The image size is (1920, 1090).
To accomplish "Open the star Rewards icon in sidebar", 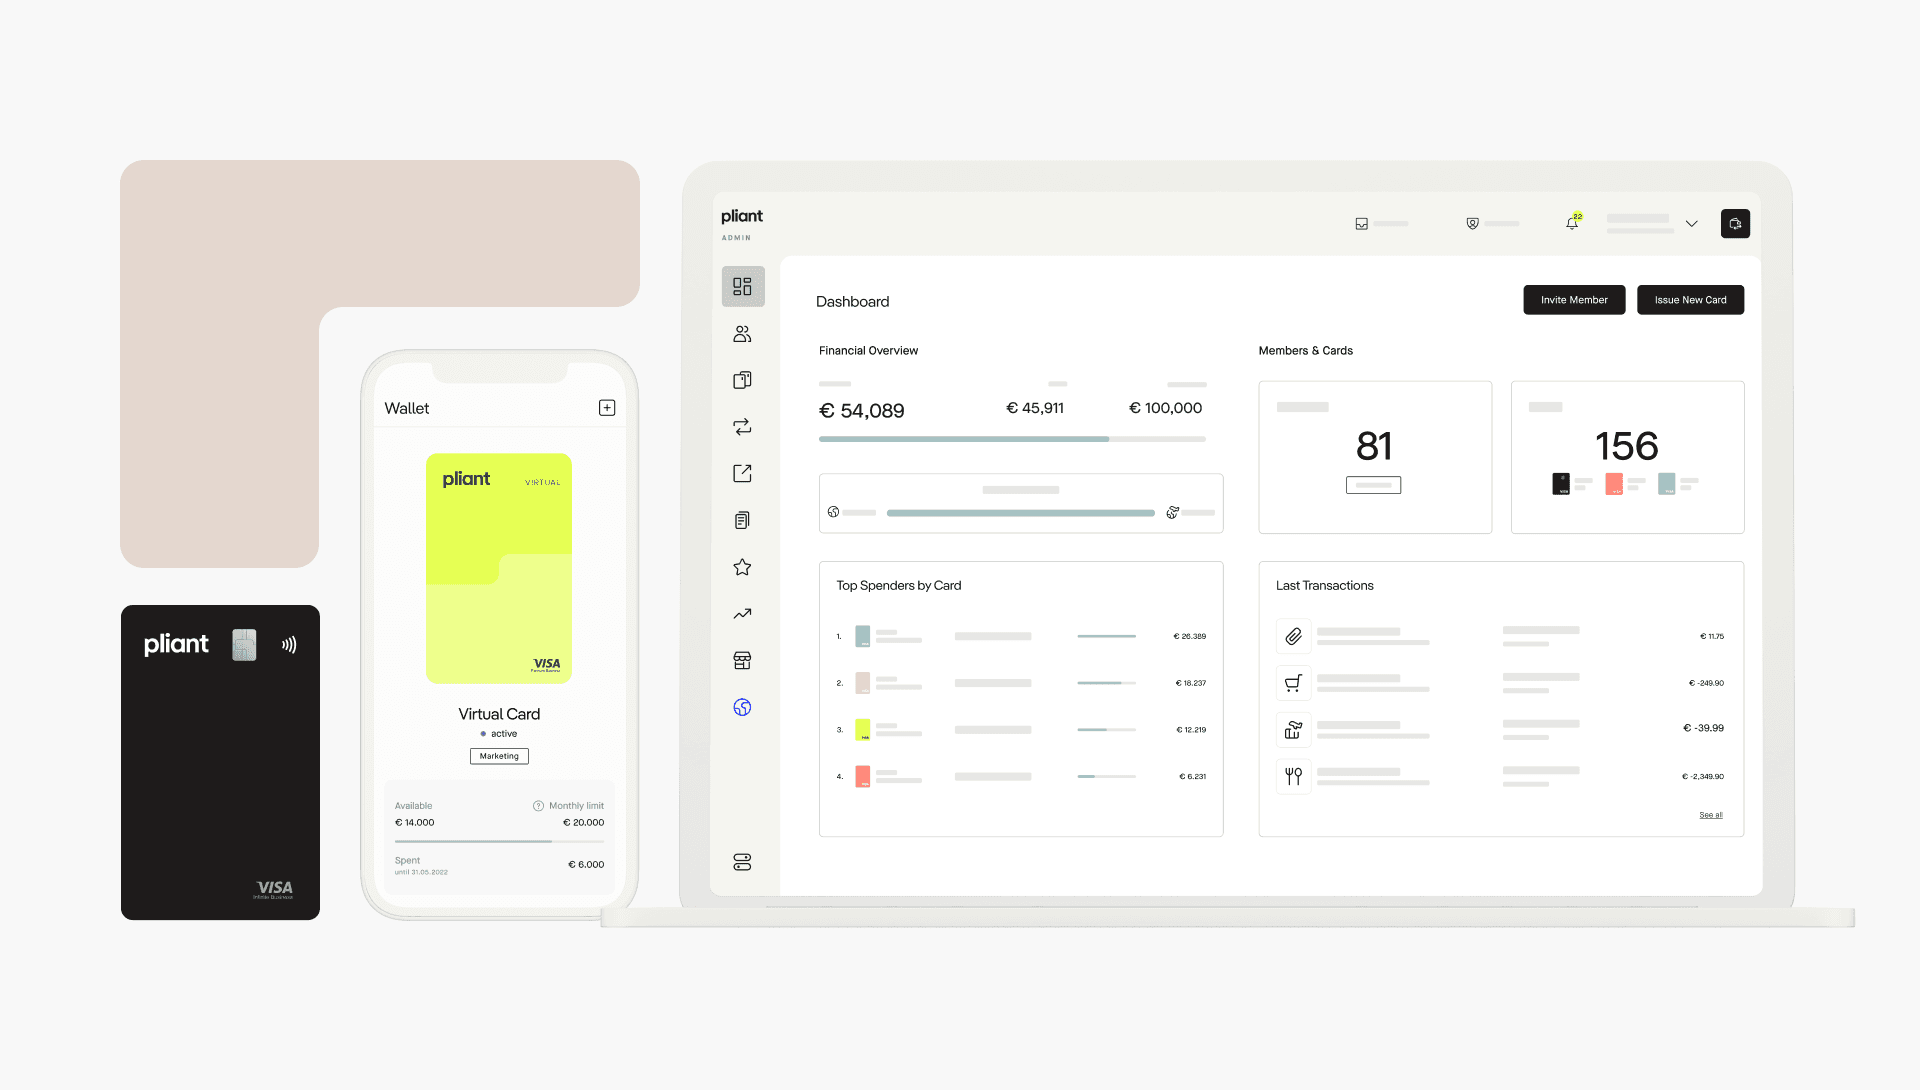I will (x=742, y=567).
